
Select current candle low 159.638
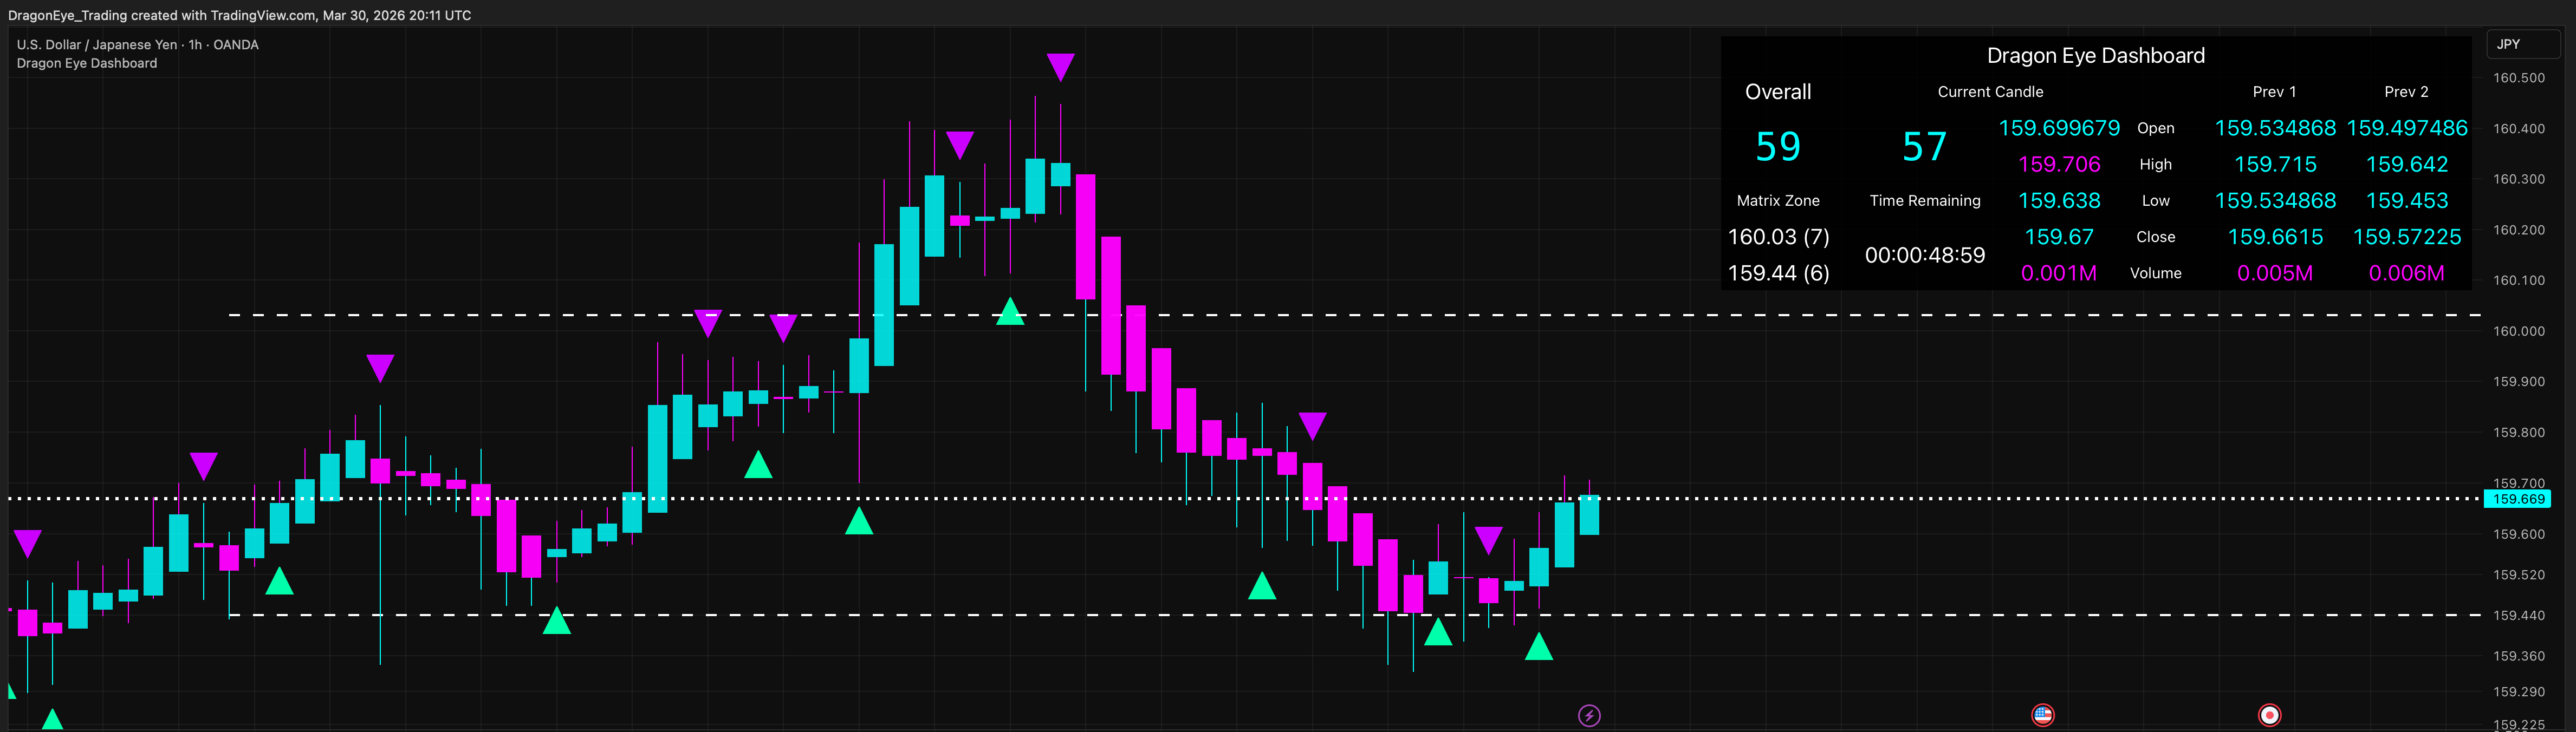[x=2059, y=201]
